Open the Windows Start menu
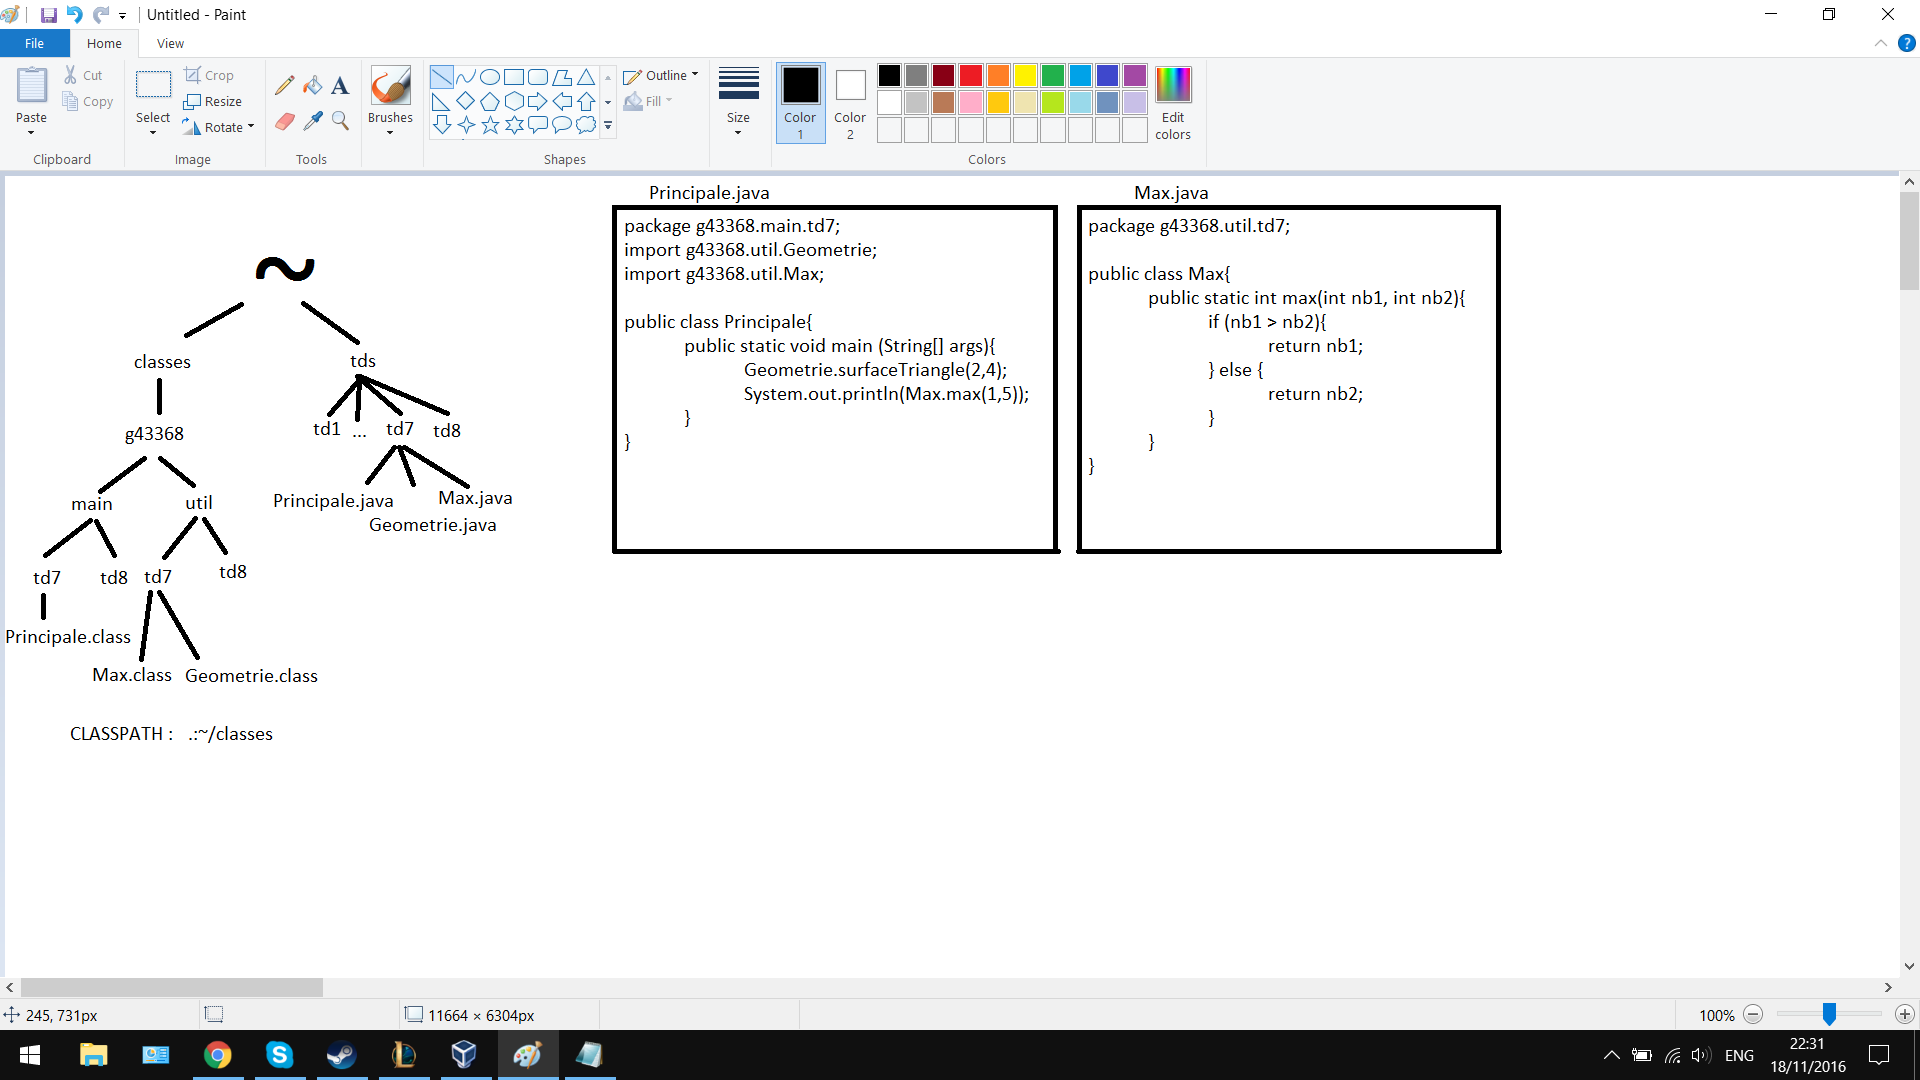This screenshot has height=1080, width=1920. (x=30, y=1055)
